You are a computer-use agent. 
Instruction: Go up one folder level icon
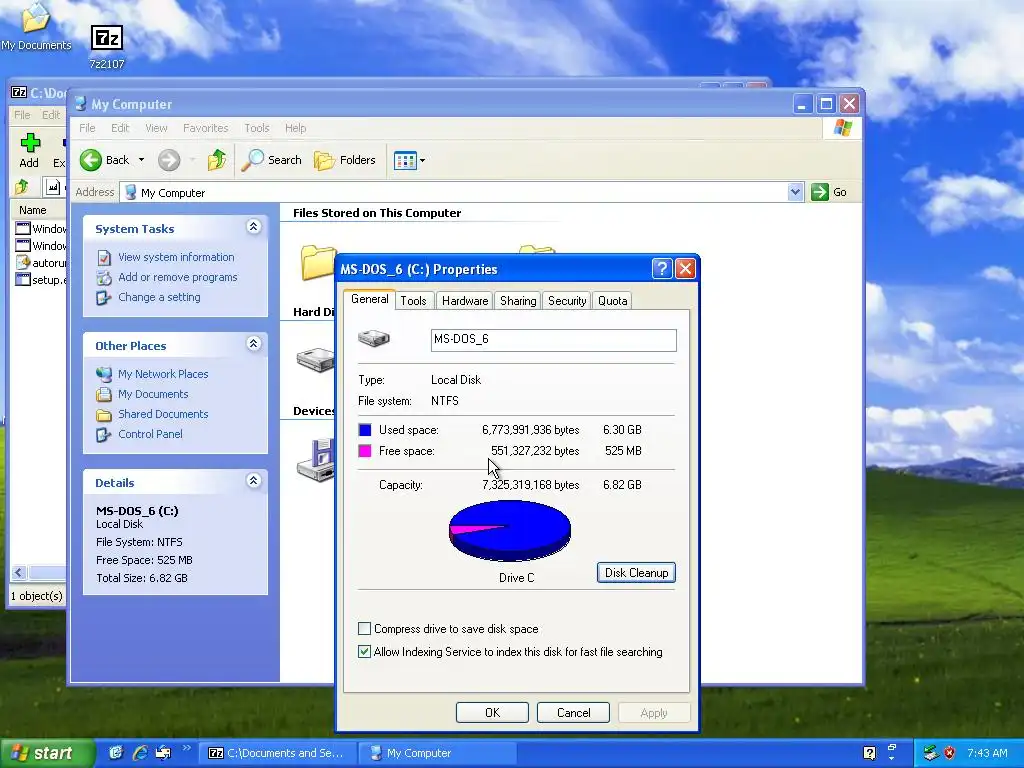(x=217, y=160)
